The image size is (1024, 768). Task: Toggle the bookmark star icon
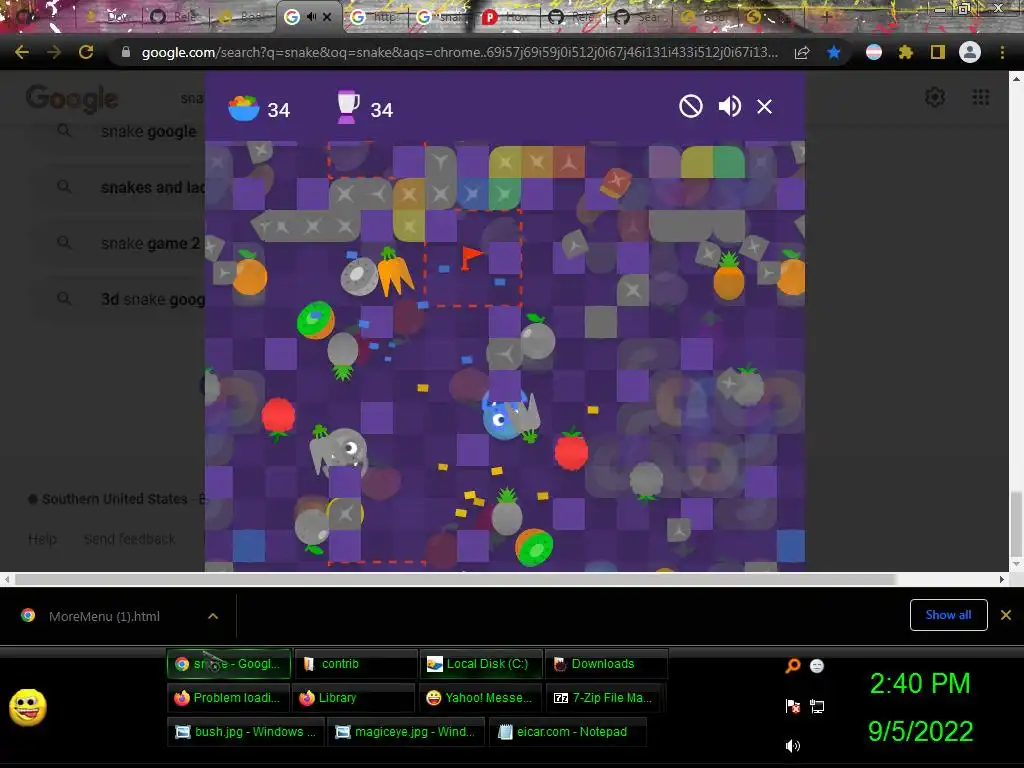point(834,52)
